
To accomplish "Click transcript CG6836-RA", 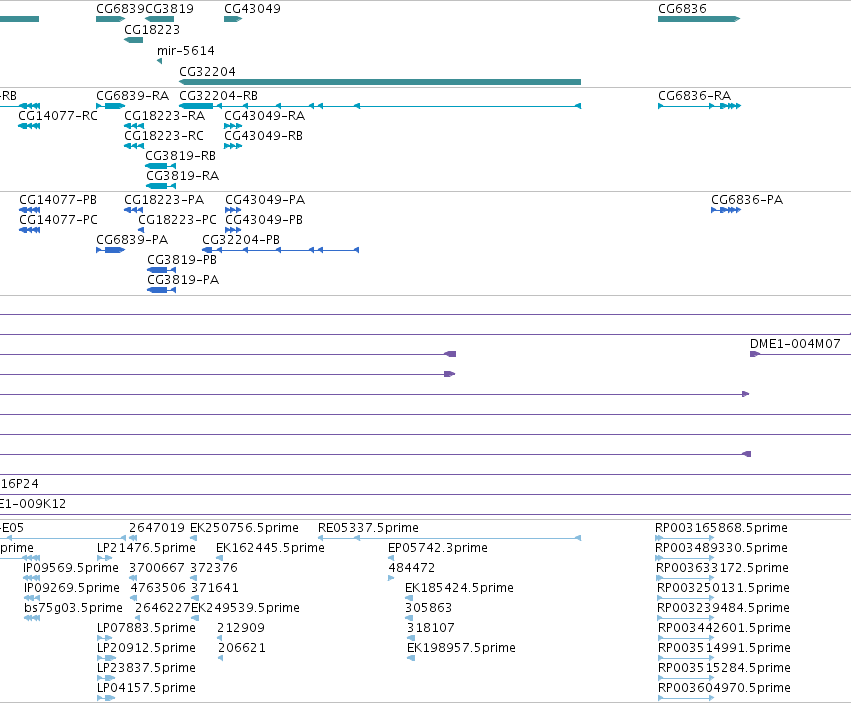I will pos(699,106).
